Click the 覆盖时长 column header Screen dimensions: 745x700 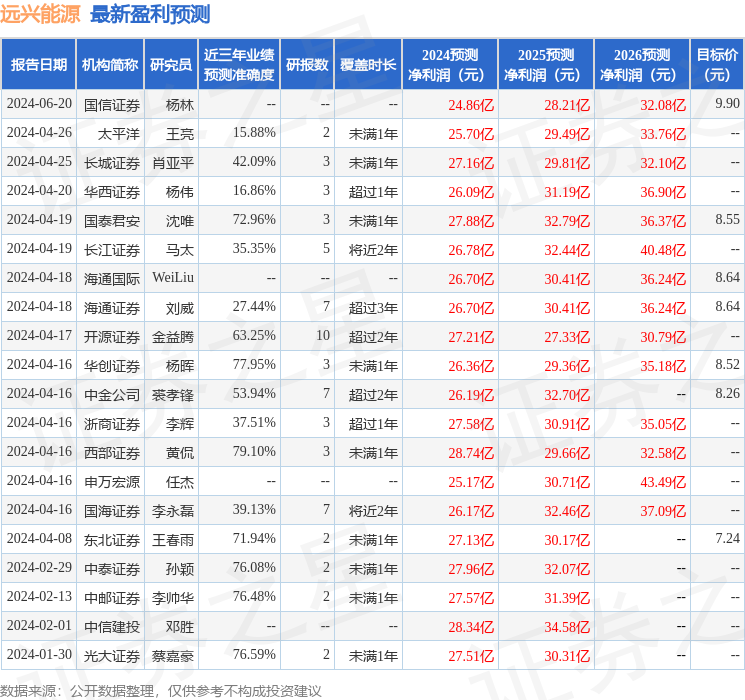[368, 65]
